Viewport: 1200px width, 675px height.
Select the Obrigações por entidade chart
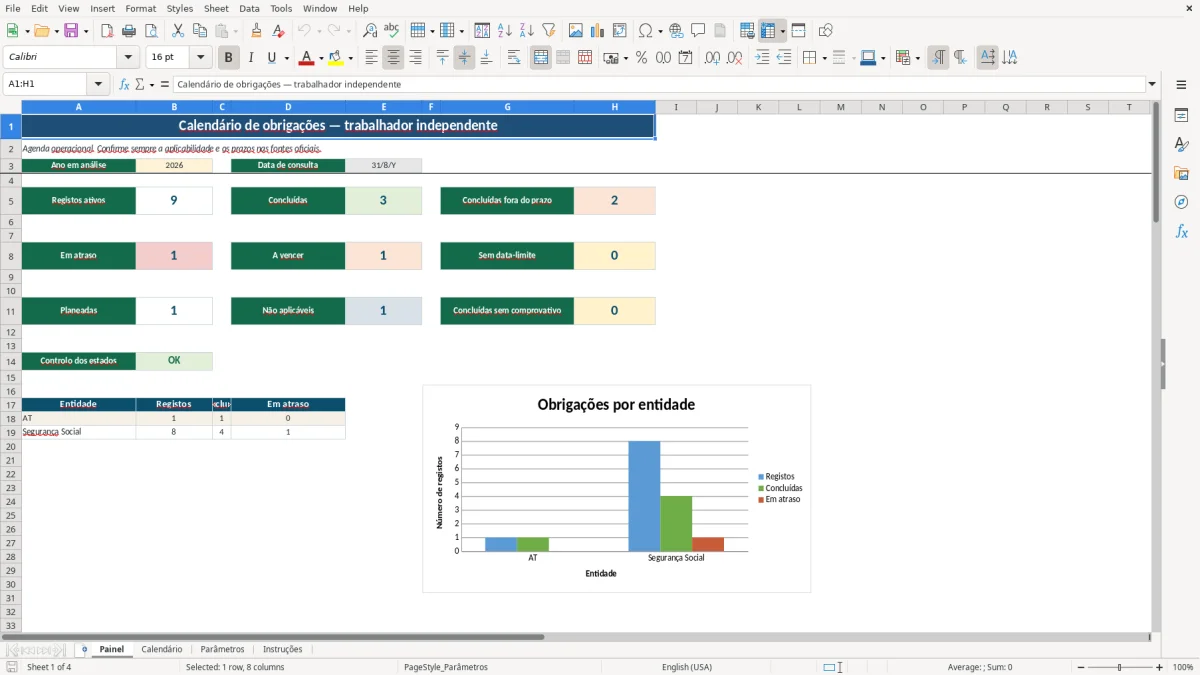click(x=616, y=488)
